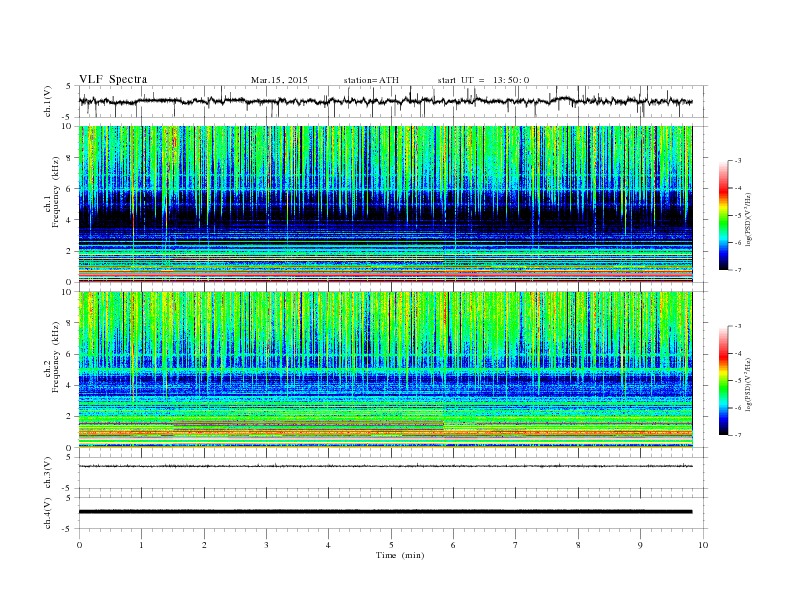Click the "8" kHz tick of ch.2 spectrogram
Image resolution: width=792 pixels, height=612 pixels.
point(69,323)
